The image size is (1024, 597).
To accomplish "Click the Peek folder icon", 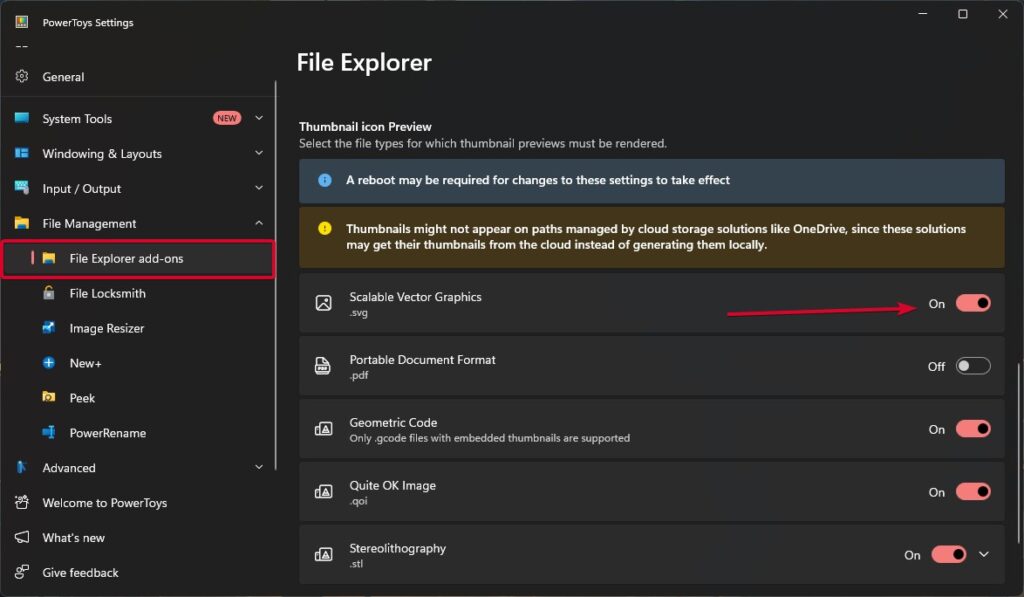I will coord(49,397).
